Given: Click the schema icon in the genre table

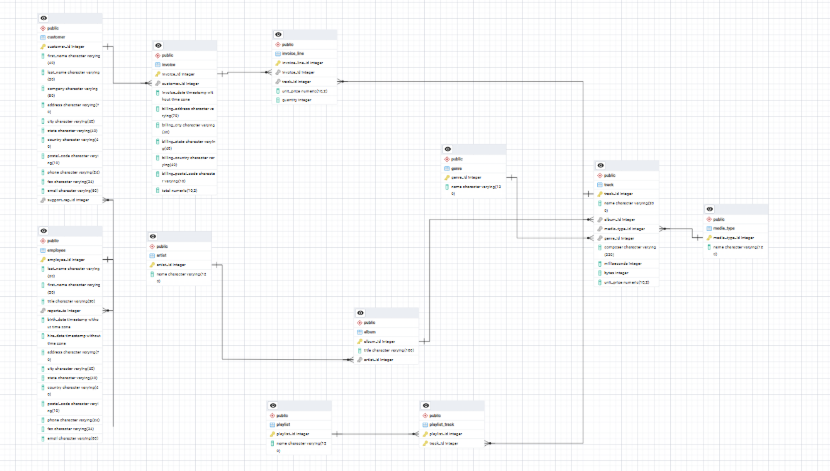Looking at the screenshot, I should (x=447, y=159).
